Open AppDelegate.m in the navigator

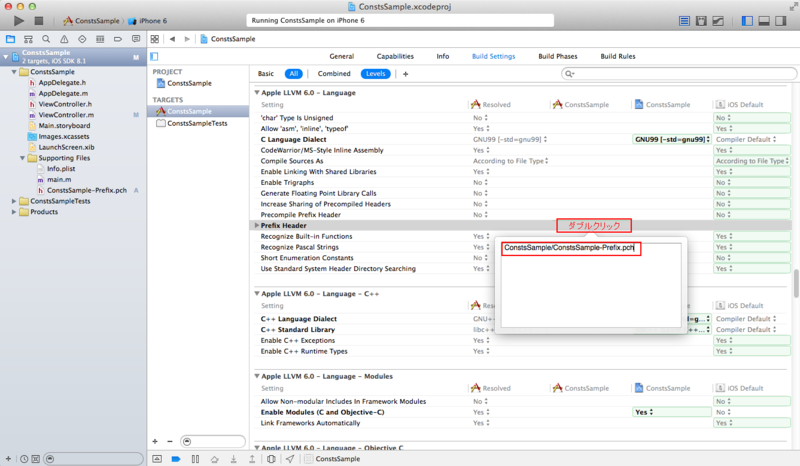(63, 93)
